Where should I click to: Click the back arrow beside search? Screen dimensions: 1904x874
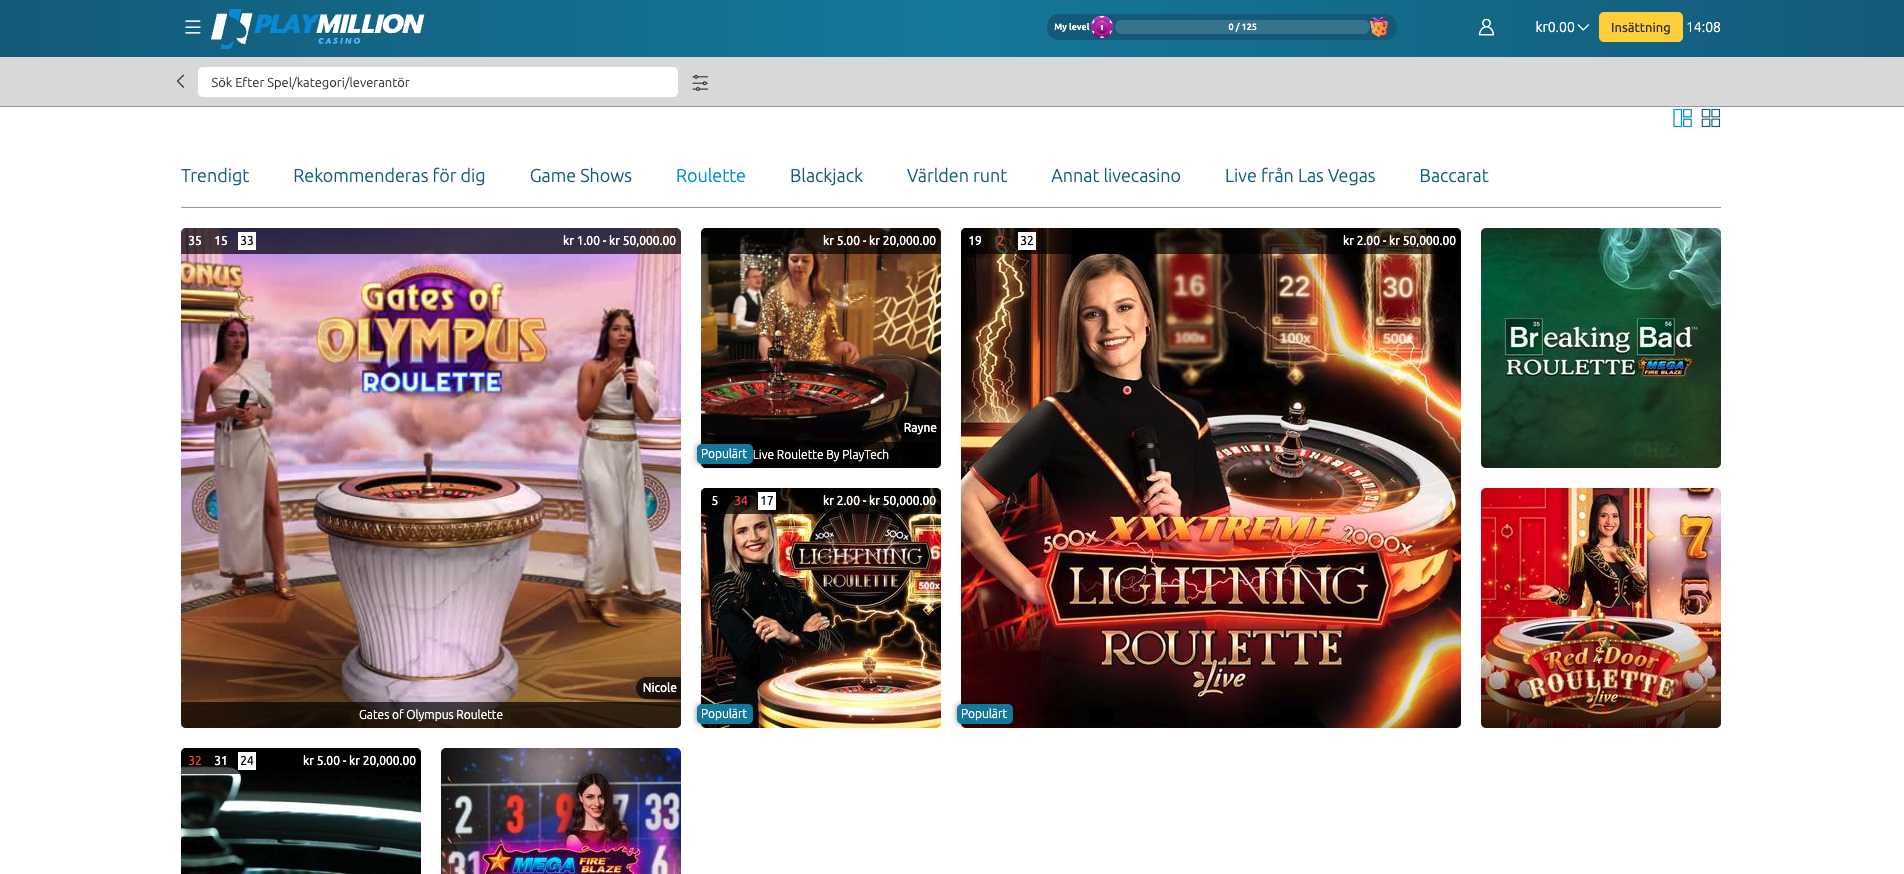pos(180,82)
